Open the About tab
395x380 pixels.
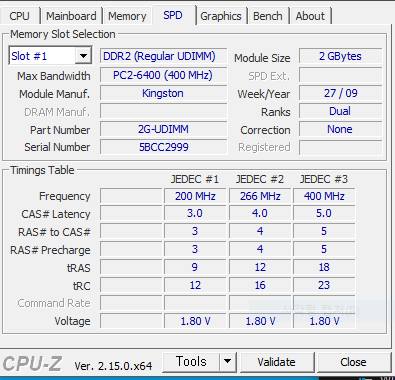click(310, 16)
